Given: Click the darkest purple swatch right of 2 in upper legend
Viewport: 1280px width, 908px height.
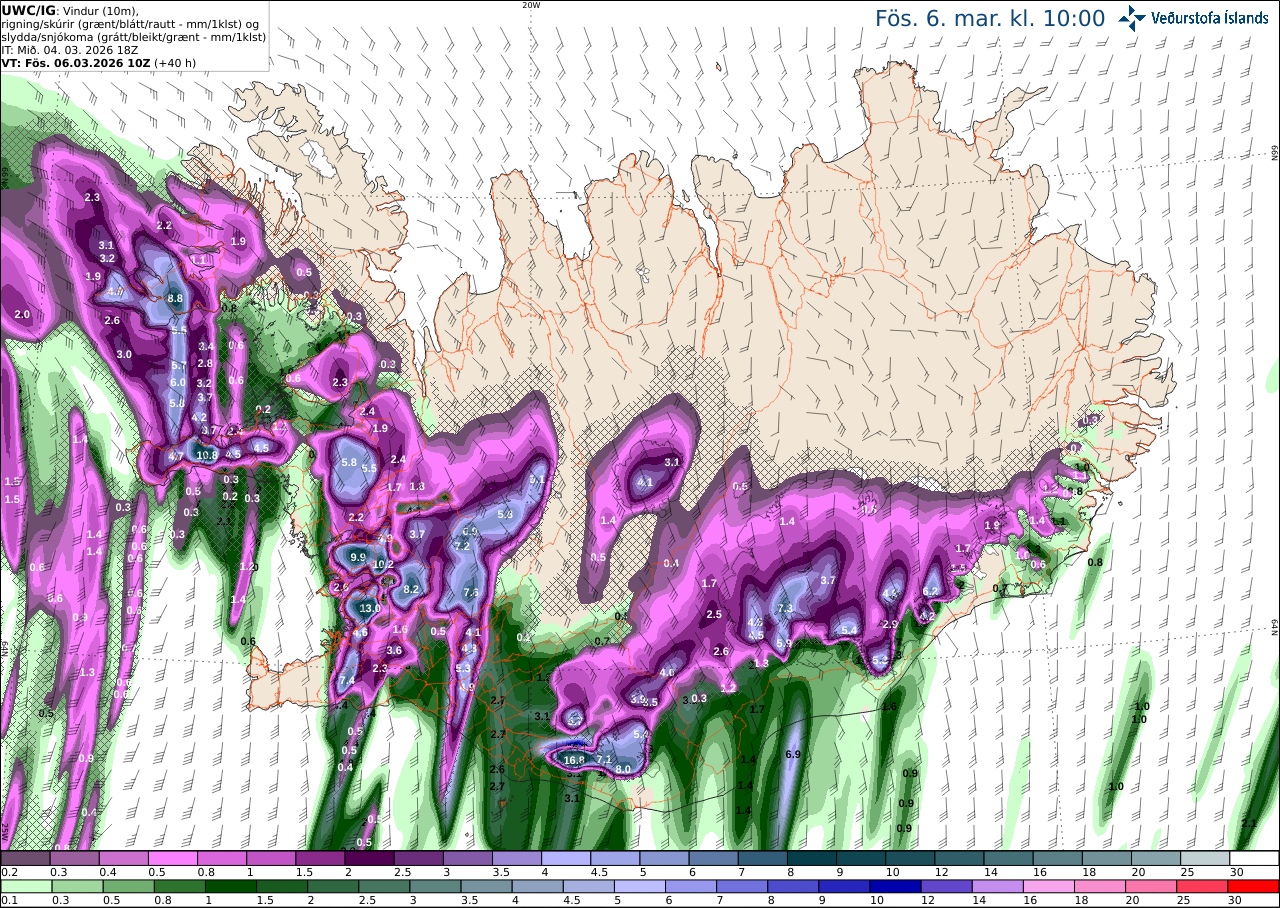Looking at the screenshot, I should (369, 858).
